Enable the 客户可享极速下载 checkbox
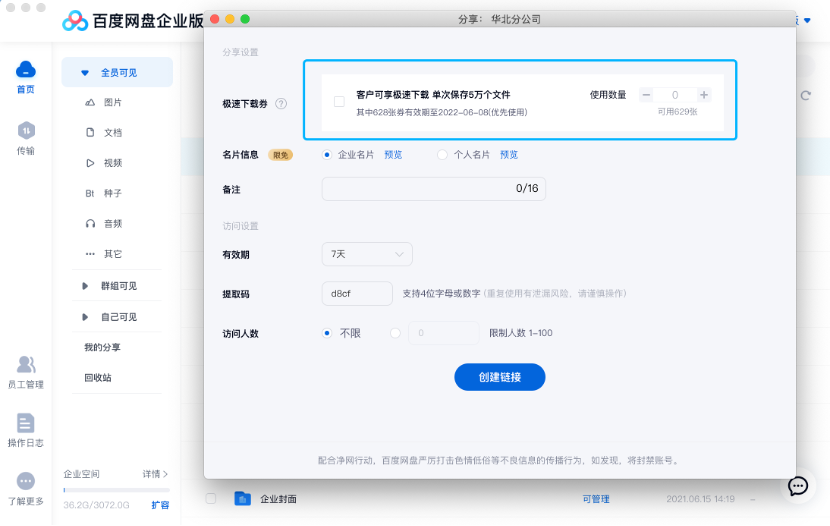 [x=339, y=102]
